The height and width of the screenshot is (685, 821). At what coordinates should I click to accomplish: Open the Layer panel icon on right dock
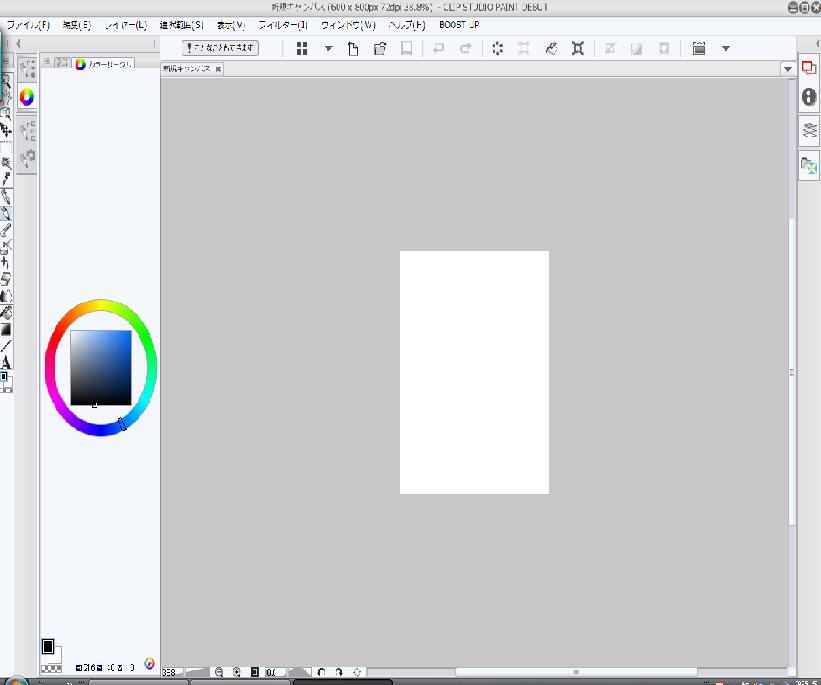click(809, 129)
